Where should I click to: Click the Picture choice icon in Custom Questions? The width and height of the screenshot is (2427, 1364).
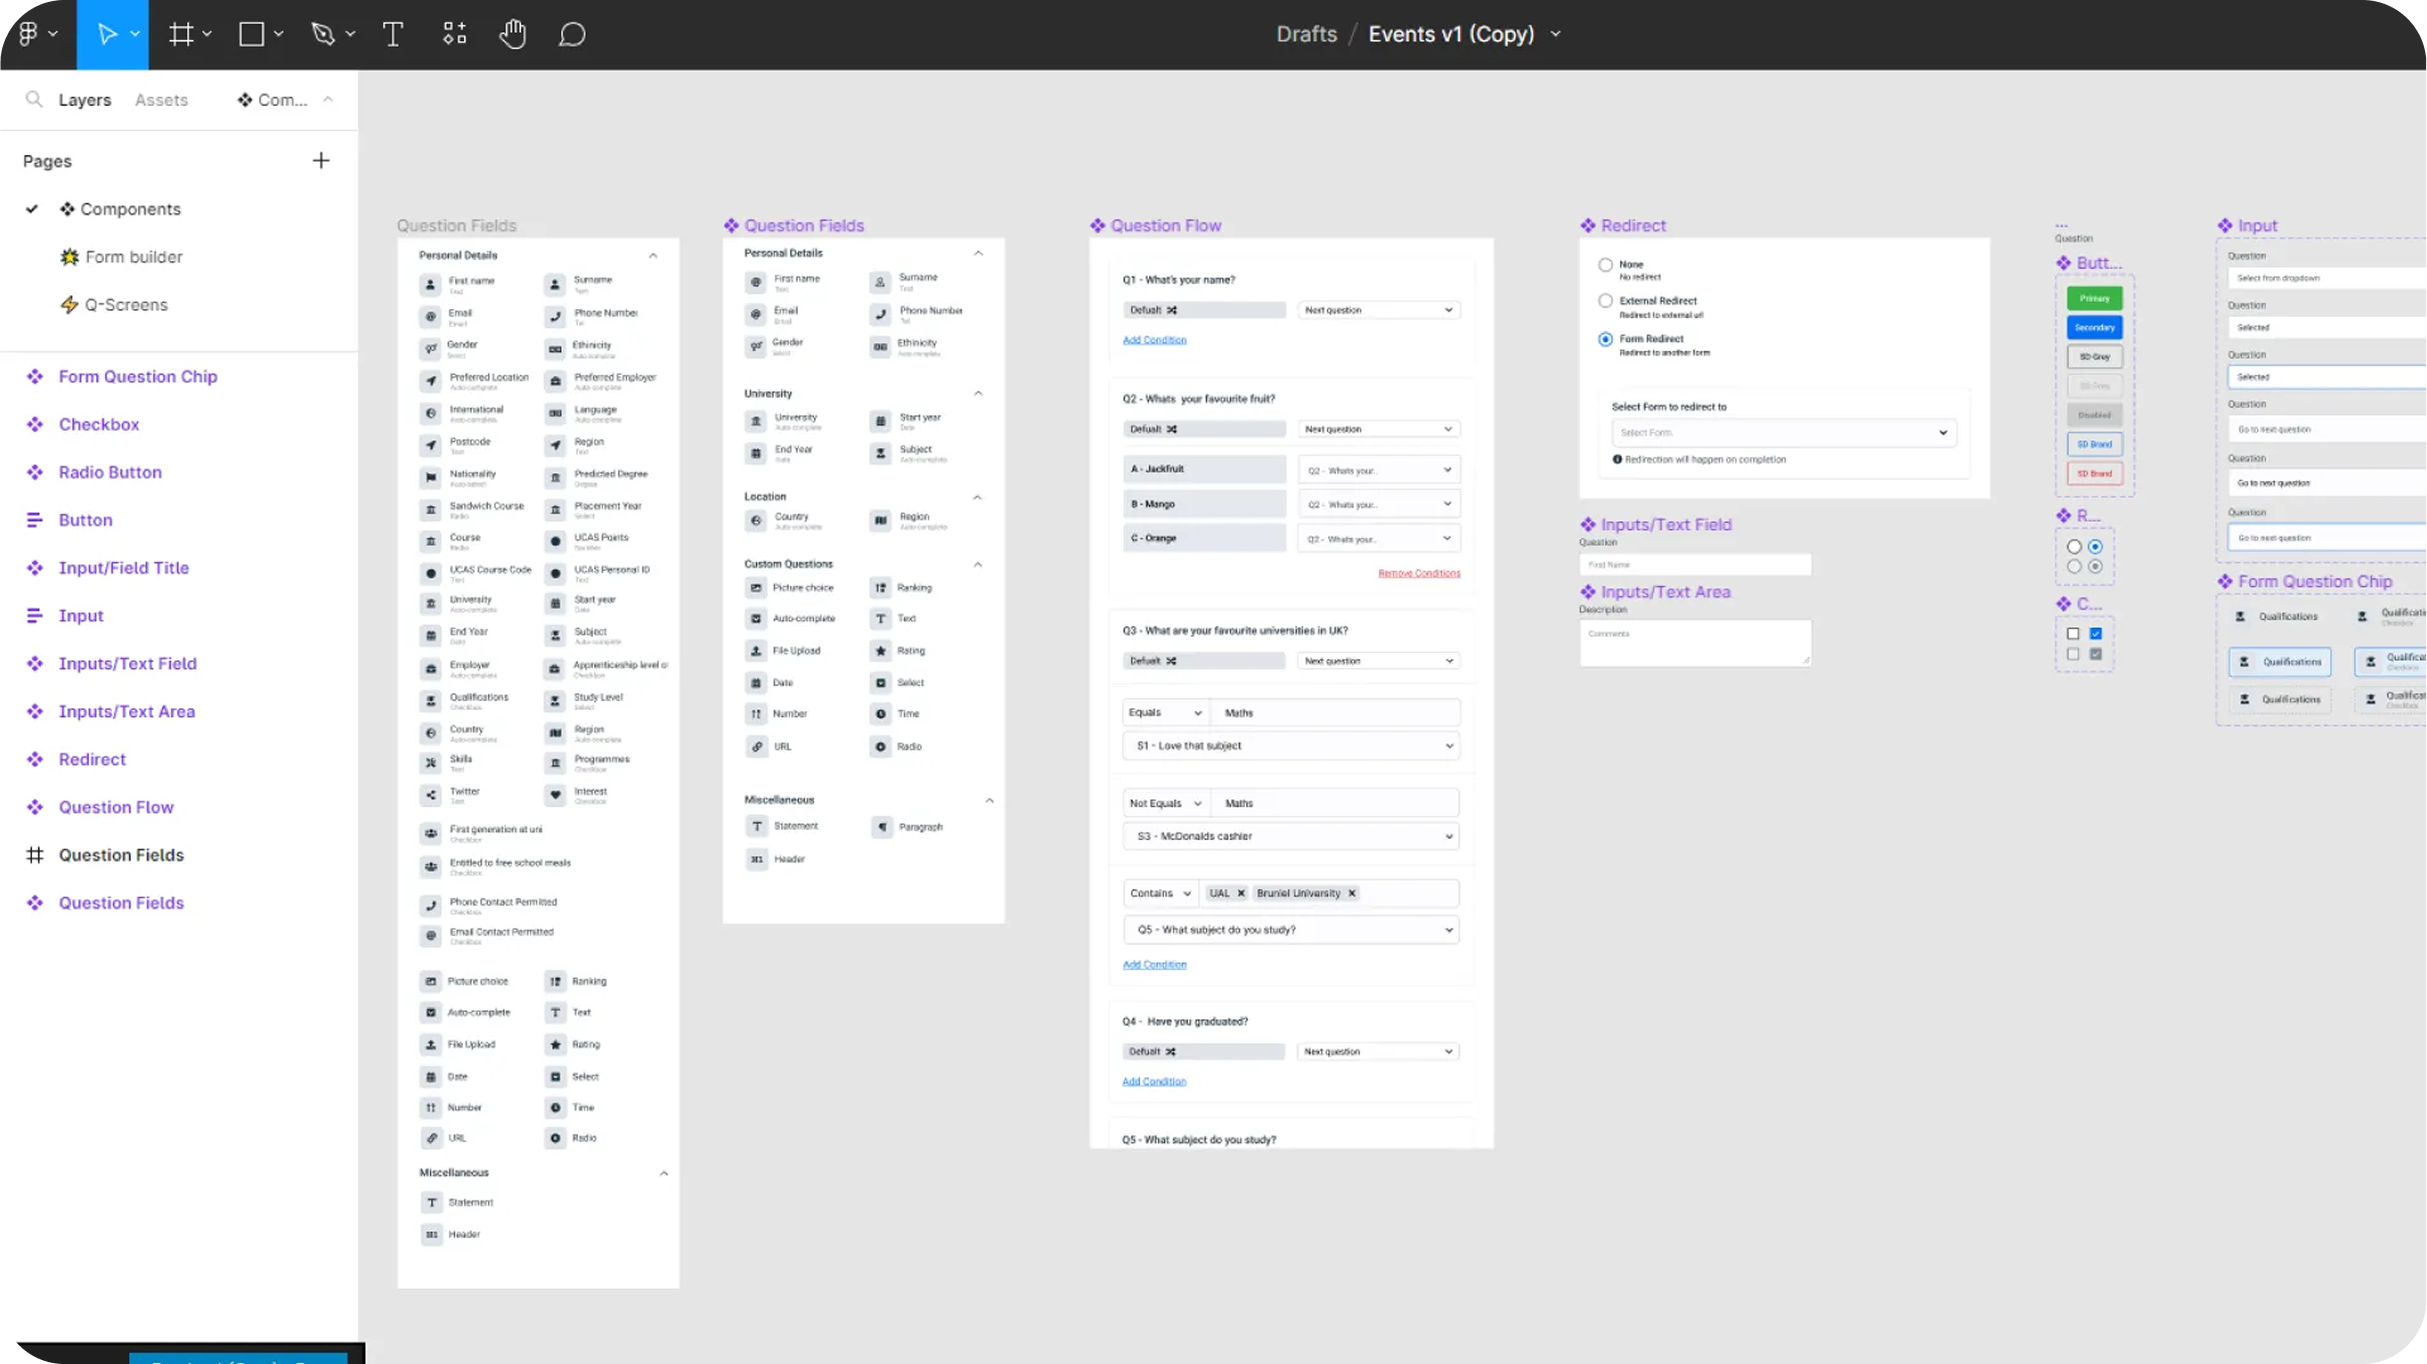(756, 588)
